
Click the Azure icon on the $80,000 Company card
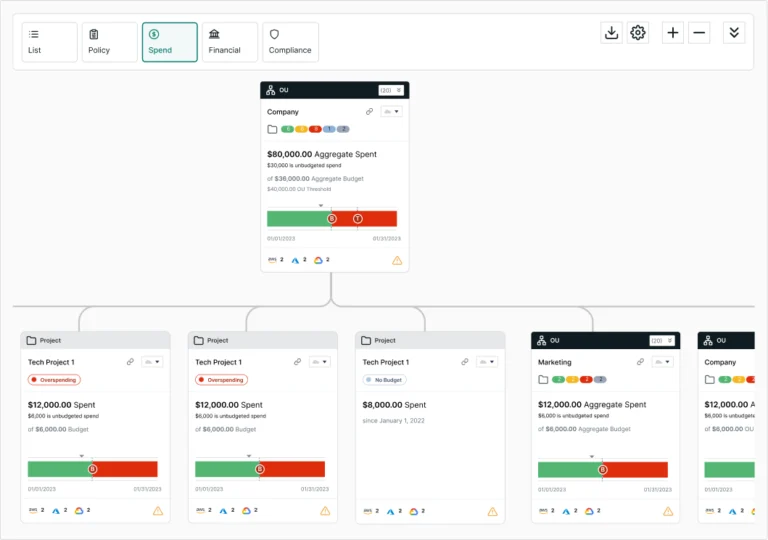tap(295, 260)
